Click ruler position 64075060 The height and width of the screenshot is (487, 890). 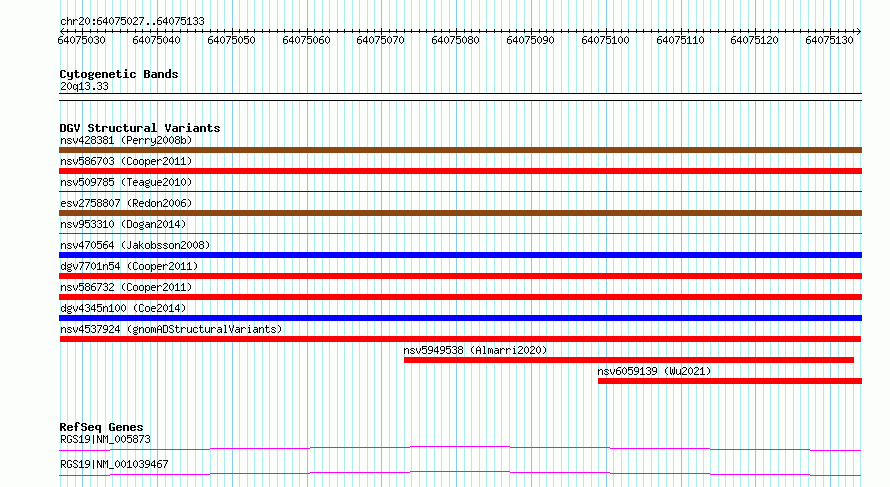click(306, 40)
